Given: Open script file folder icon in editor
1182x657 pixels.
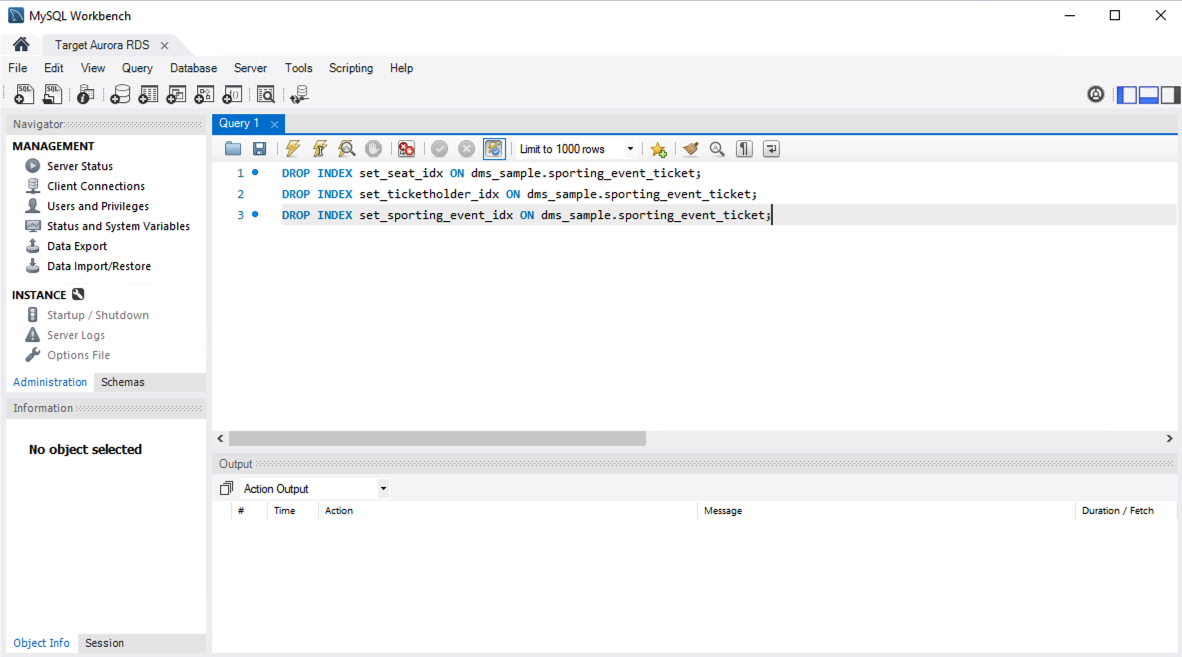Looking at the screenshot, I should pyautogui.click(x=233, y=149).
